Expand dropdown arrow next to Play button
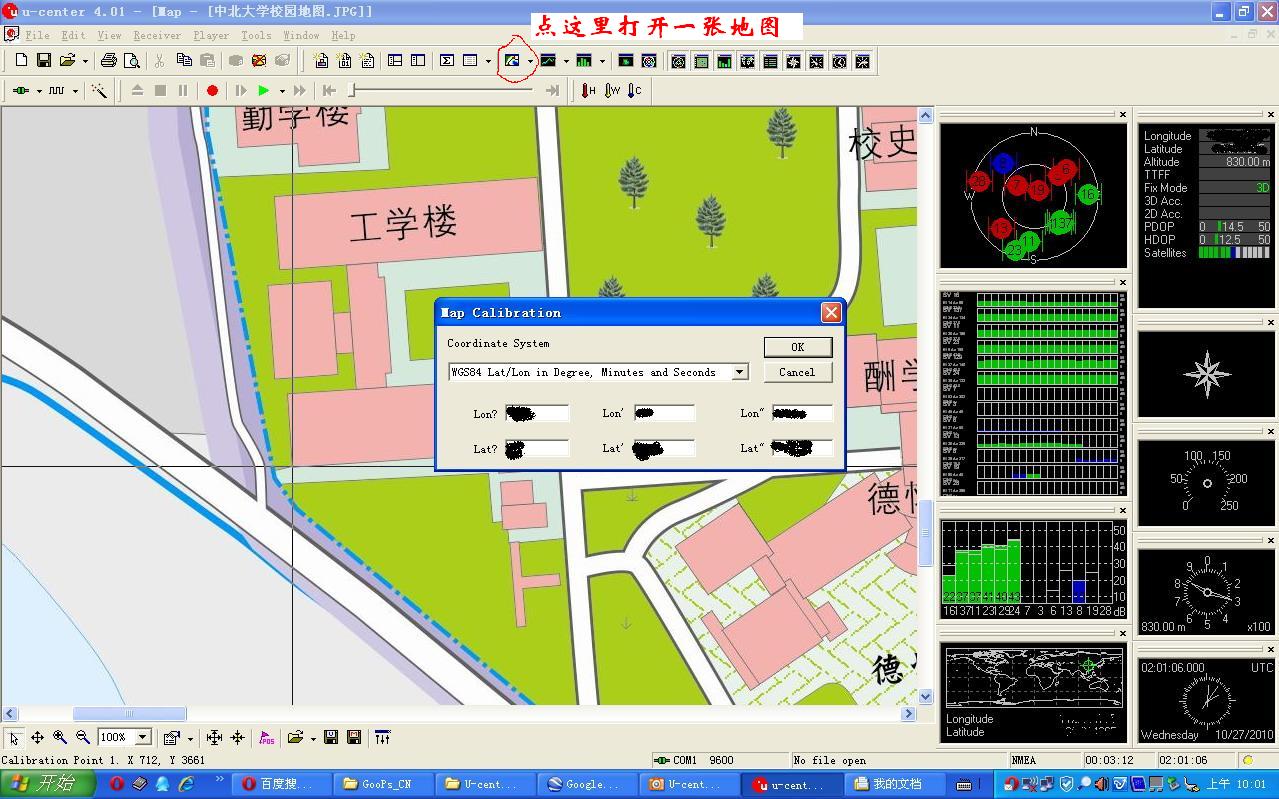Image resolution: width=1279 pixels, height=799 pixels. click(x=281, y=90)
